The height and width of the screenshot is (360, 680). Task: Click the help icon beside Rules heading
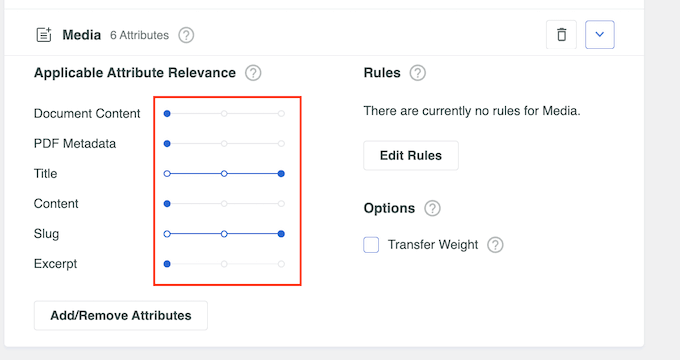pos(418,73)
